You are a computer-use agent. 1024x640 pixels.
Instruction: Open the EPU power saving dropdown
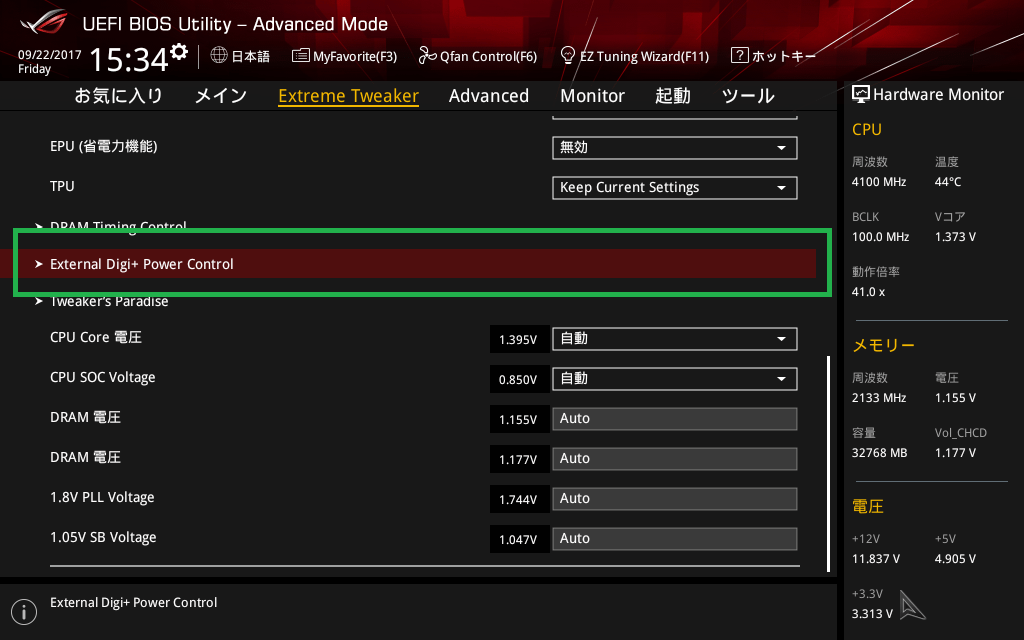(675, 148)
